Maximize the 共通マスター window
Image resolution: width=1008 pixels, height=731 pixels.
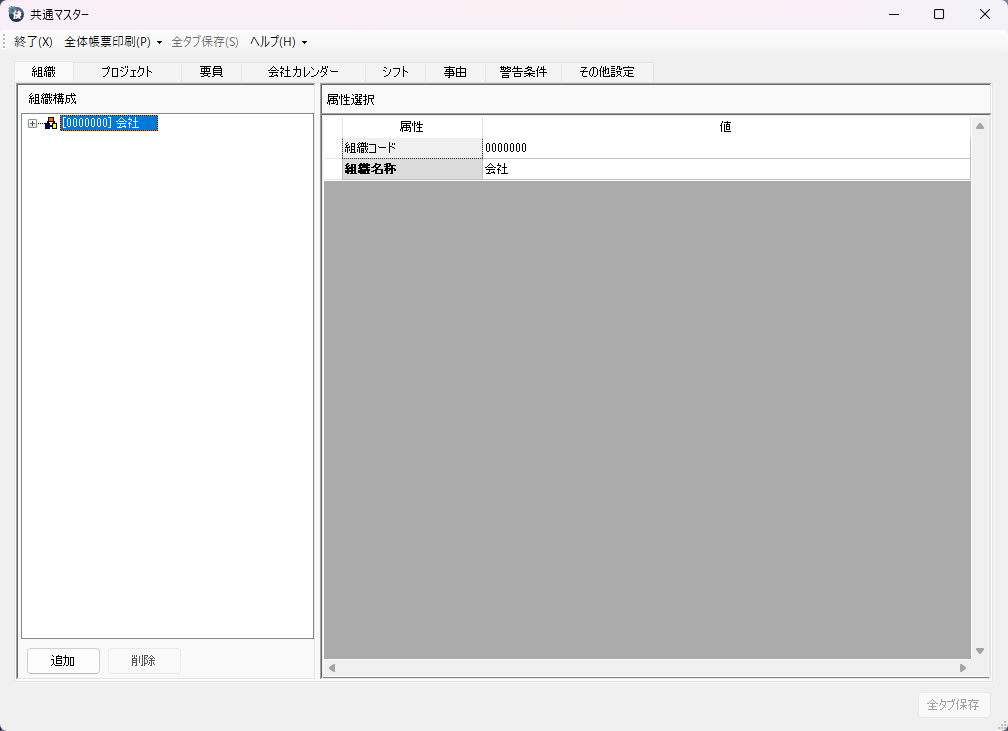click(939, 14)
